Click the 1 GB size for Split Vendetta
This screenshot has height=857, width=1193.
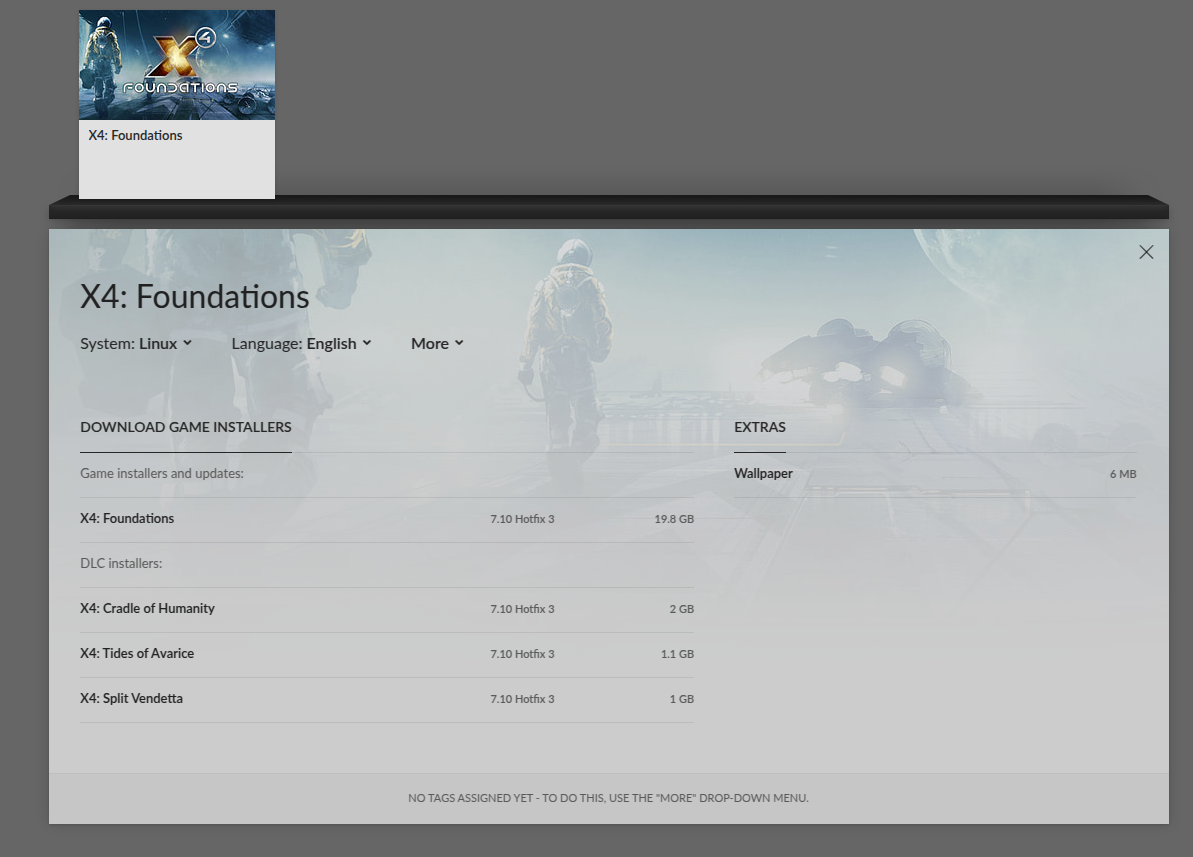pyautogui.click(x=682, y=699)
